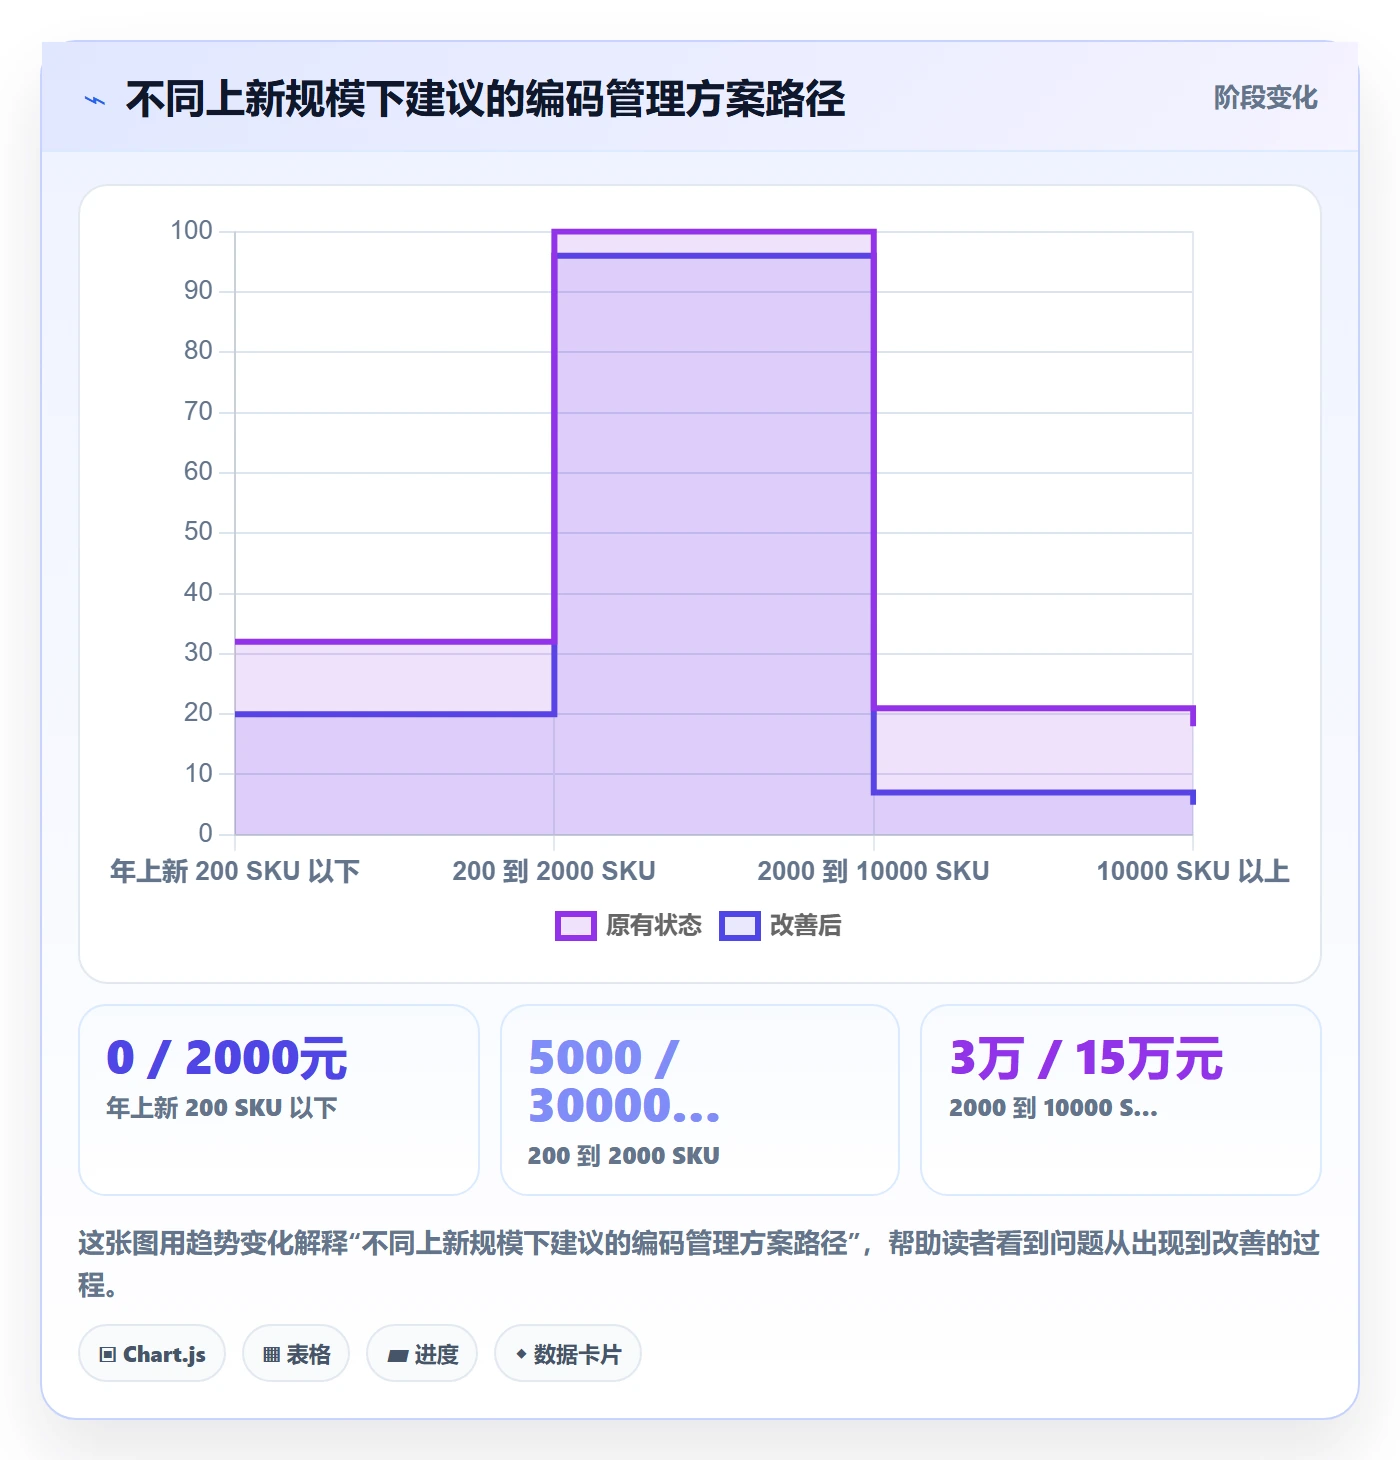1400x1460 pixels.
Task: Click the 表格 tag chip
Action: point(296,1354)
